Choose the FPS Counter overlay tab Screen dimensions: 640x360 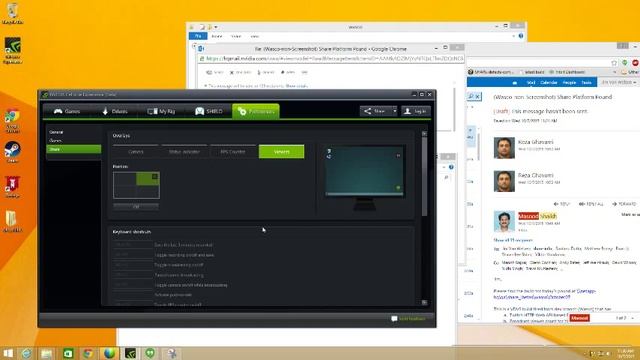[x=233, y=151]
